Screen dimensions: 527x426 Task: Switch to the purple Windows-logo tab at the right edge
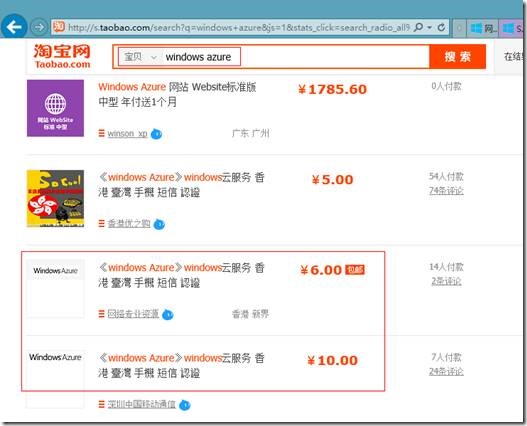[512, 28]
